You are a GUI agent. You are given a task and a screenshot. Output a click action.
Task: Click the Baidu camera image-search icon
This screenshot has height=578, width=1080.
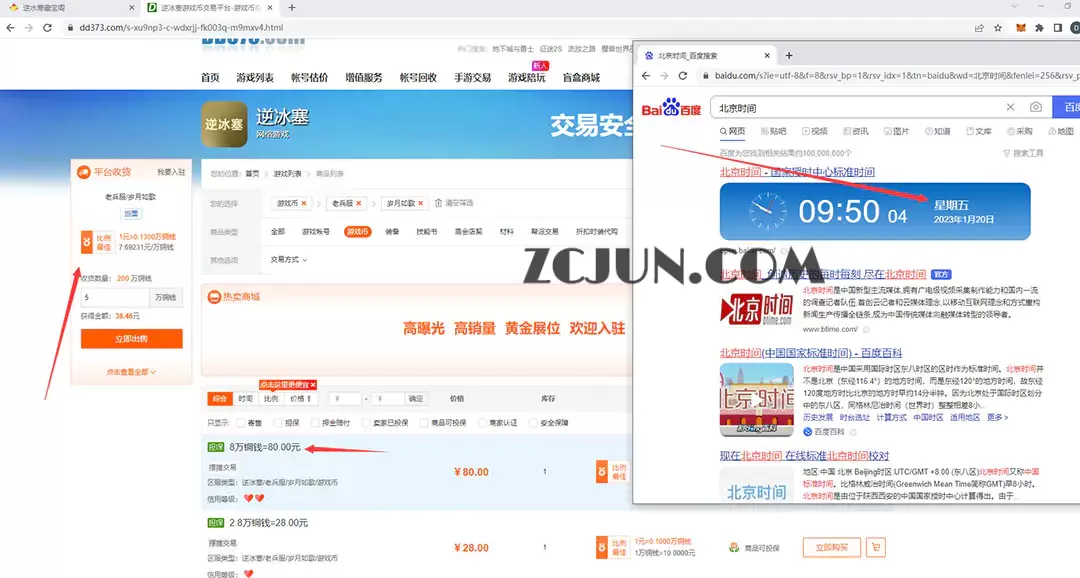click(1036, 107)
